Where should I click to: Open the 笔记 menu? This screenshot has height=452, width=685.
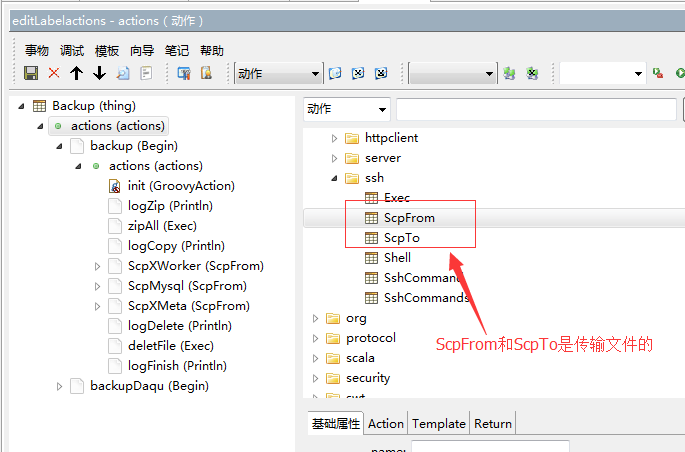(177, 51)
